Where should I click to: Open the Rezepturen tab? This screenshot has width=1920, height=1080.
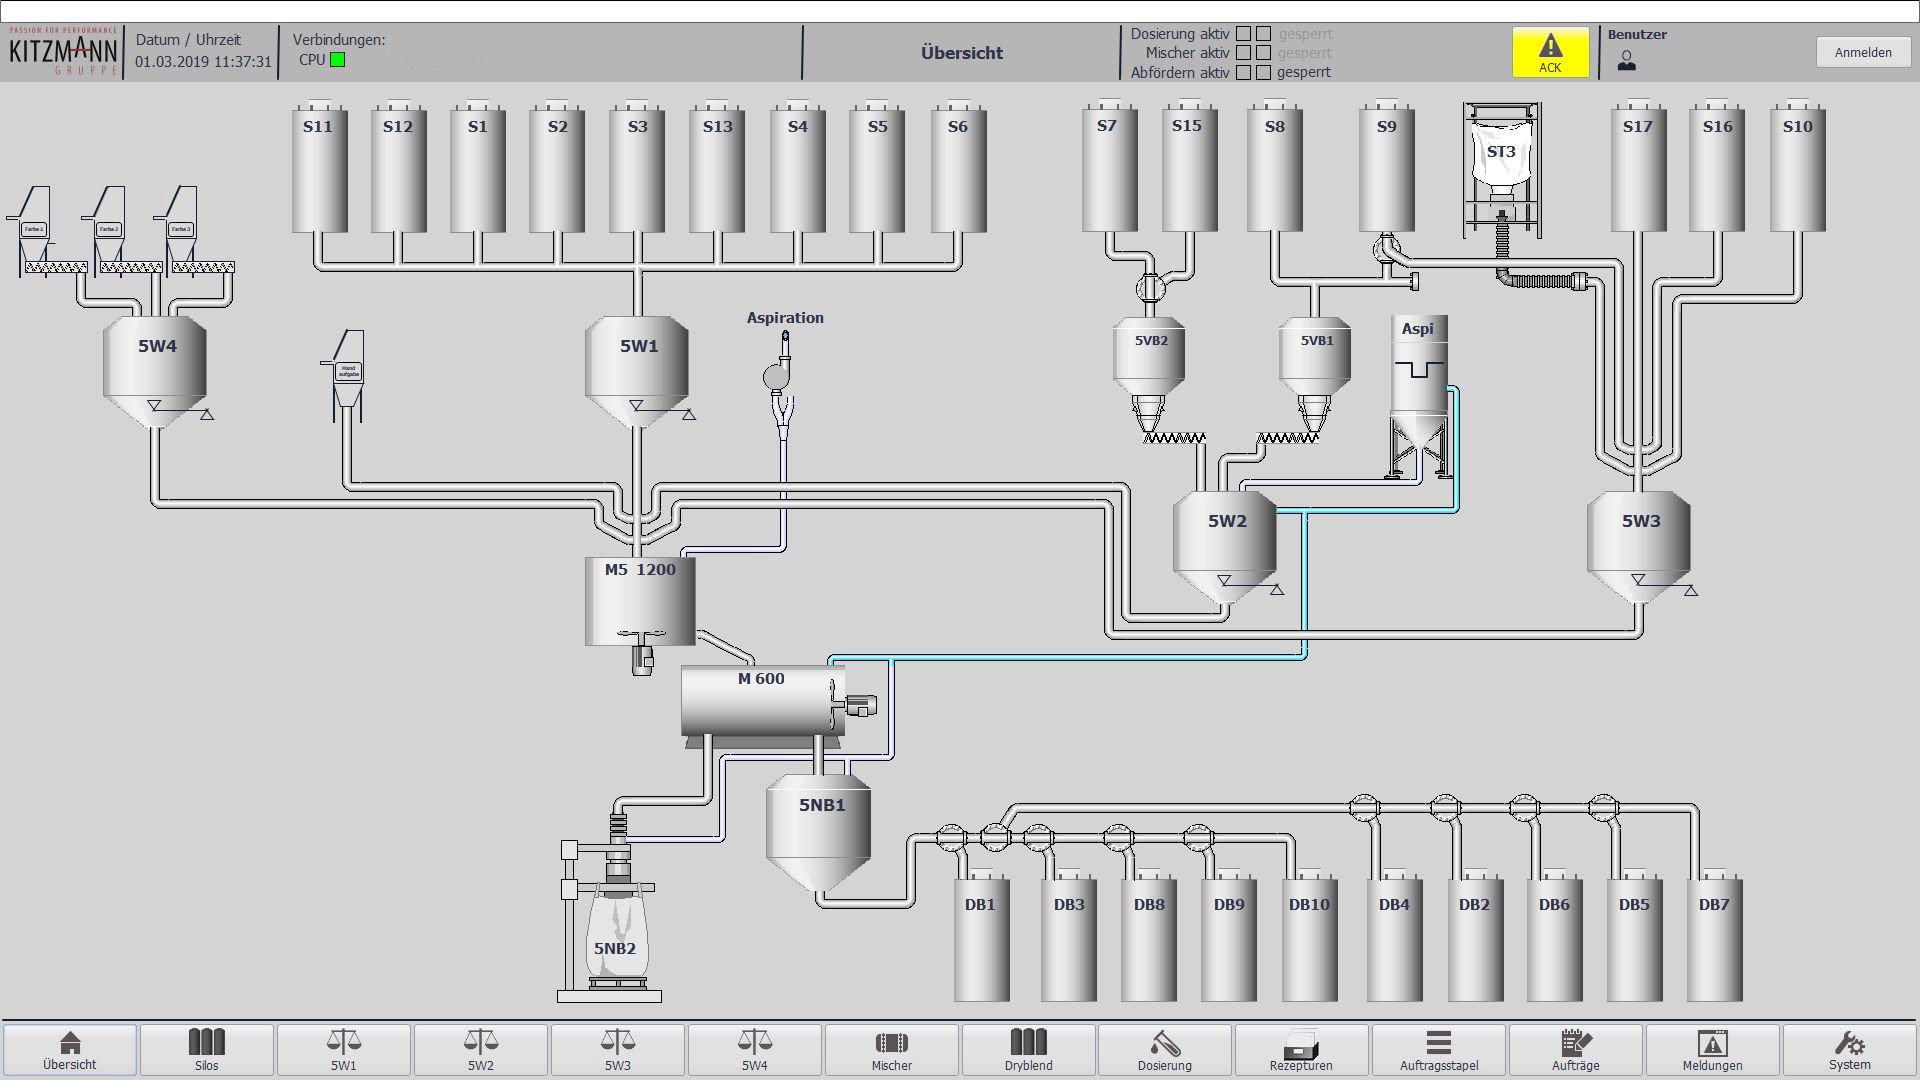pos(1302,1050)
